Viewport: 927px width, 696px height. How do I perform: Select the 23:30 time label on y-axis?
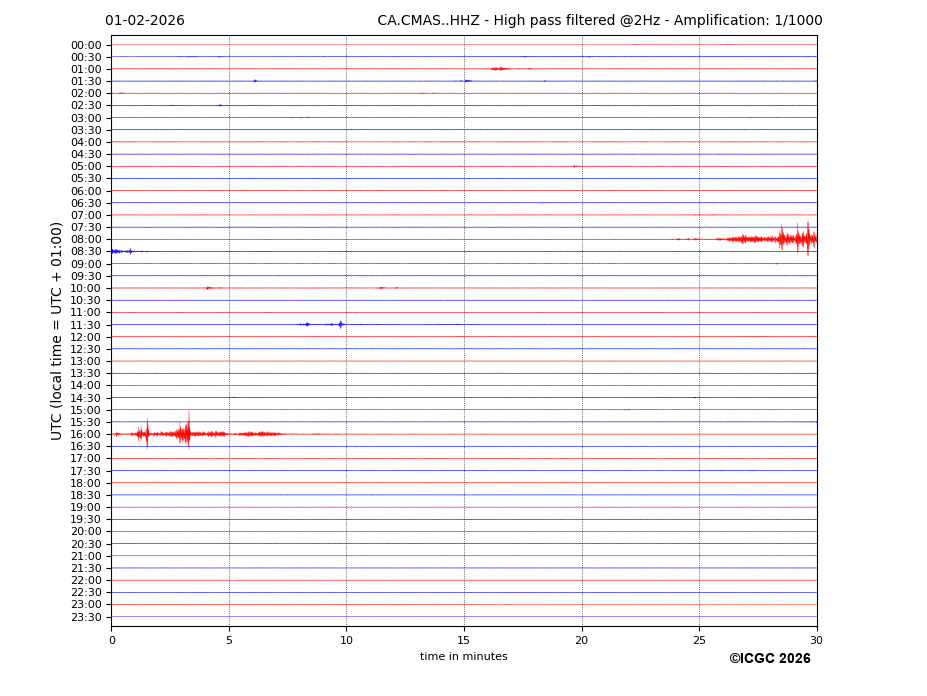(x=86, y=617)
